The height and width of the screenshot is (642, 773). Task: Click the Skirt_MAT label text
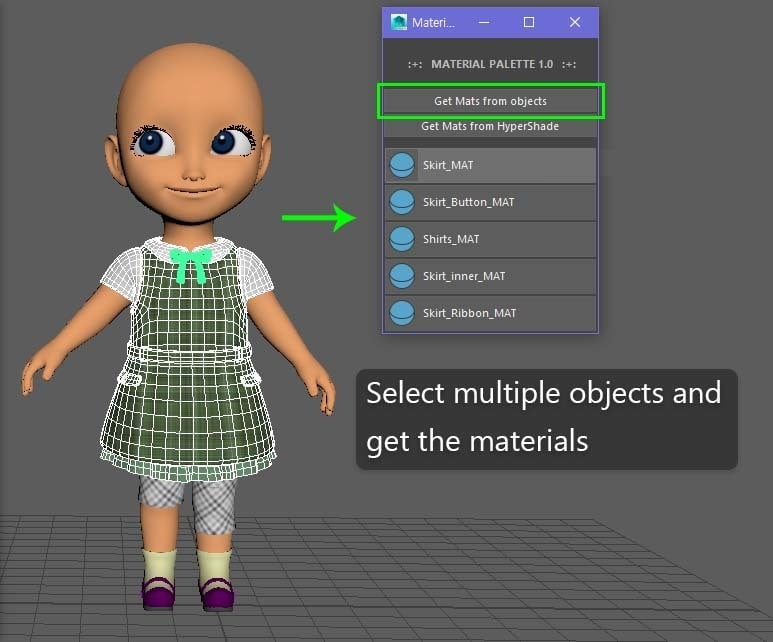click(x=448, y=165)
